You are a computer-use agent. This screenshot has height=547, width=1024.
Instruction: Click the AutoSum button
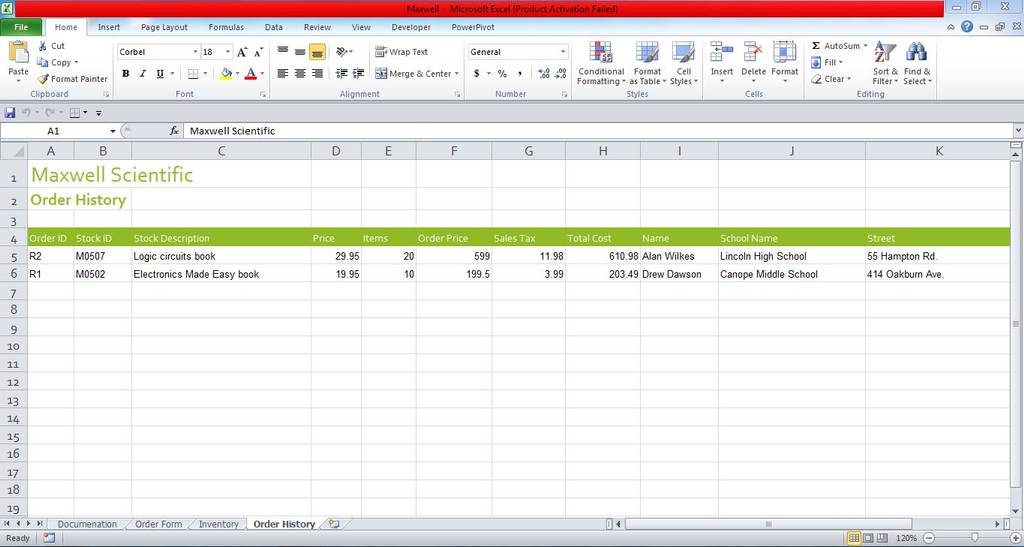point(835,46)
